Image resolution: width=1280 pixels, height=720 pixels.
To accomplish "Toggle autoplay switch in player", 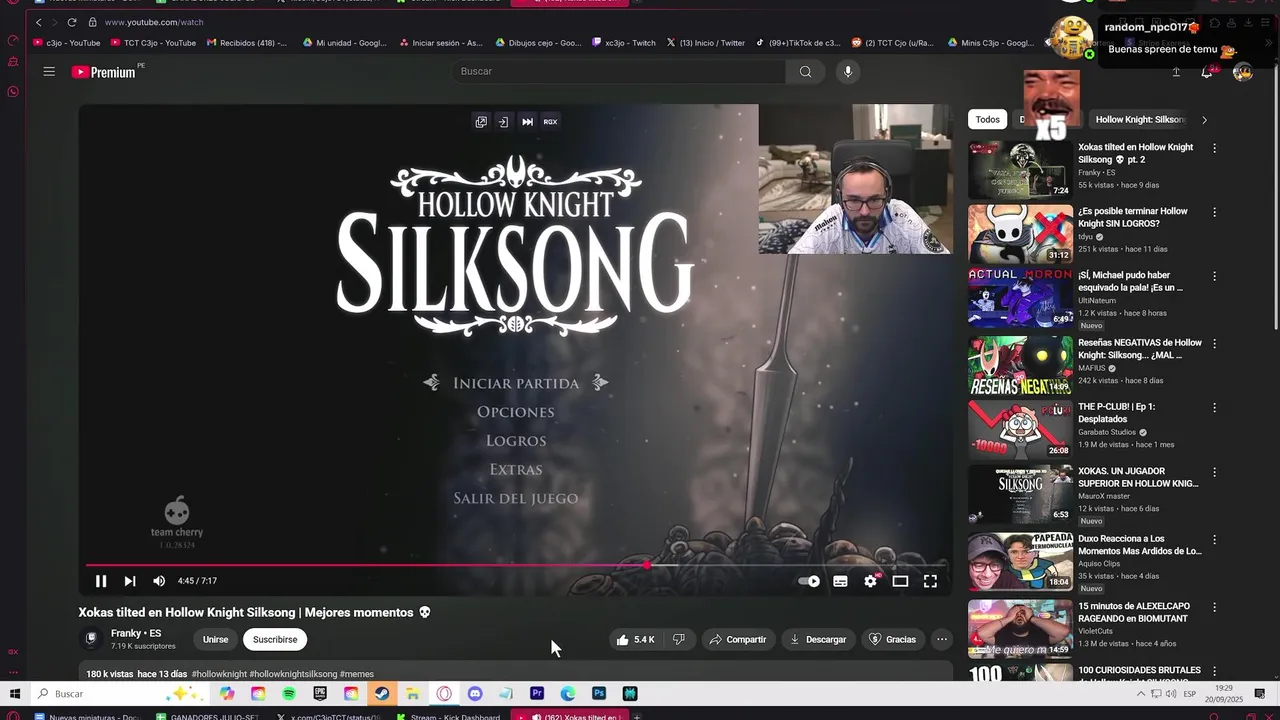I will click(x=809, y=581).
